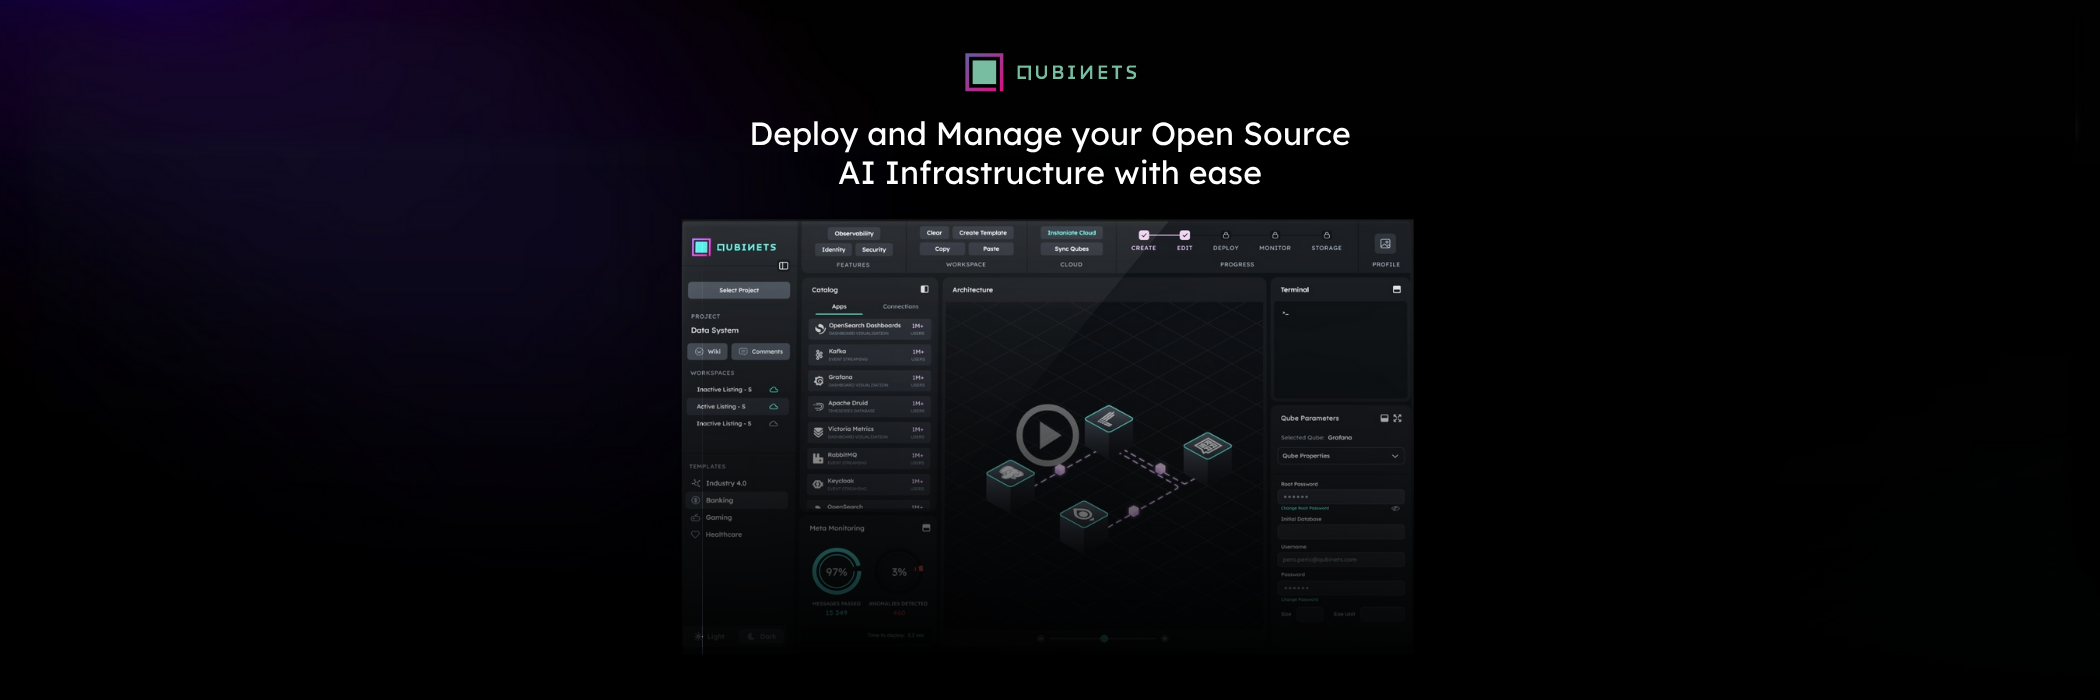The width and height of the screenshot is (2100, 700).
Task: Click the OpenSearch Dashboards app icon
Action: coord(819,328)
